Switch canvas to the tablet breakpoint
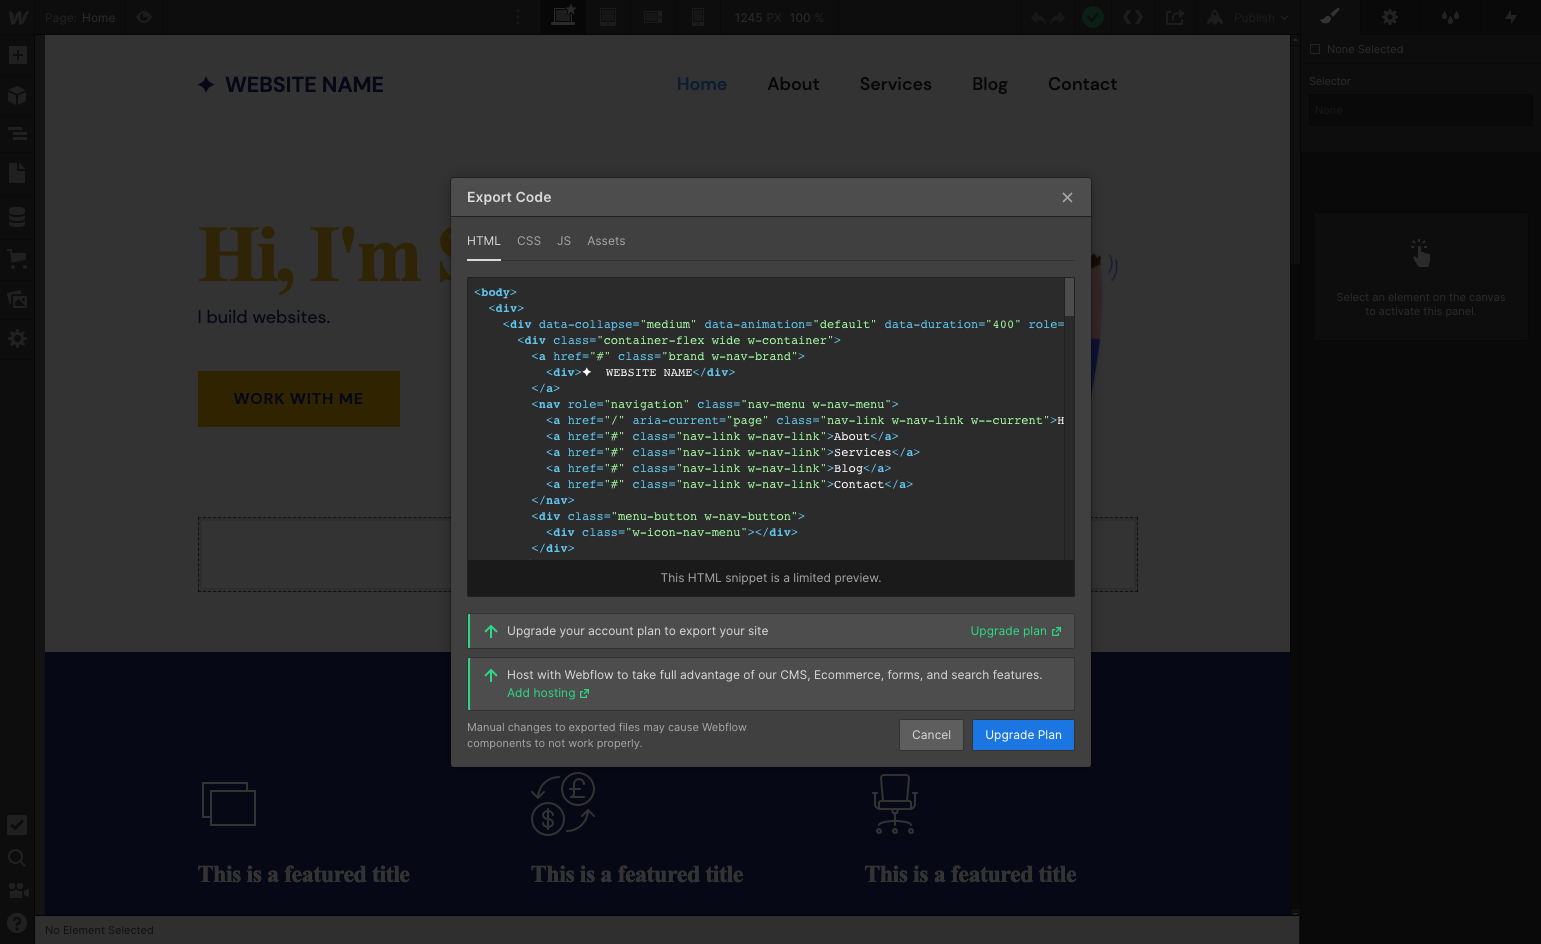 click(x=608, y=17)
